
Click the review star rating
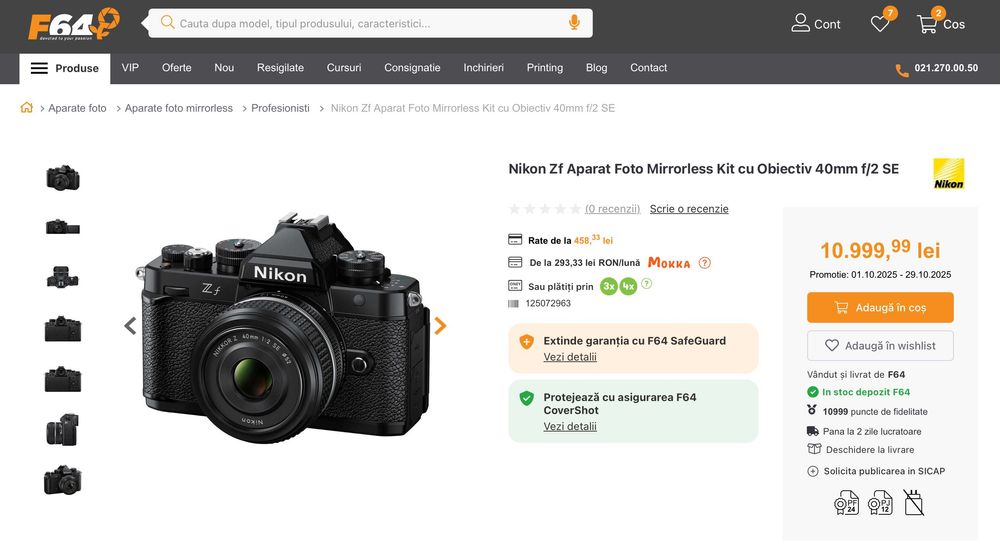(545, 209)
